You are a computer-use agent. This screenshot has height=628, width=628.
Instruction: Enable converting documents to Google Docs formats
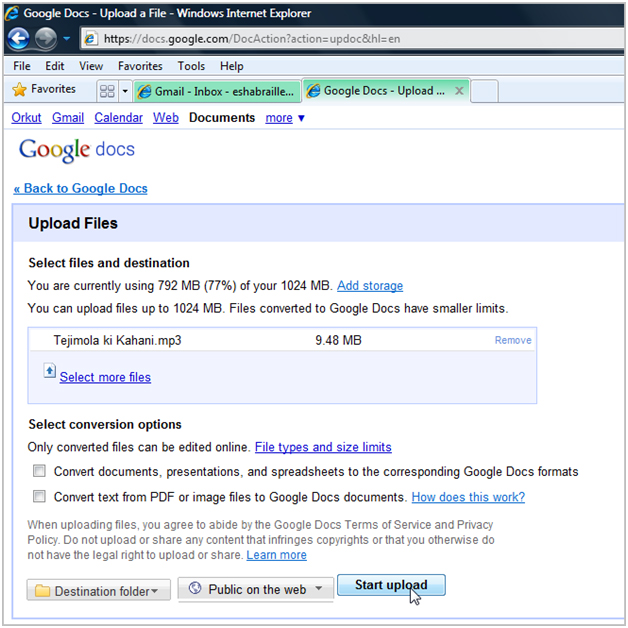[x=39, y=471]
